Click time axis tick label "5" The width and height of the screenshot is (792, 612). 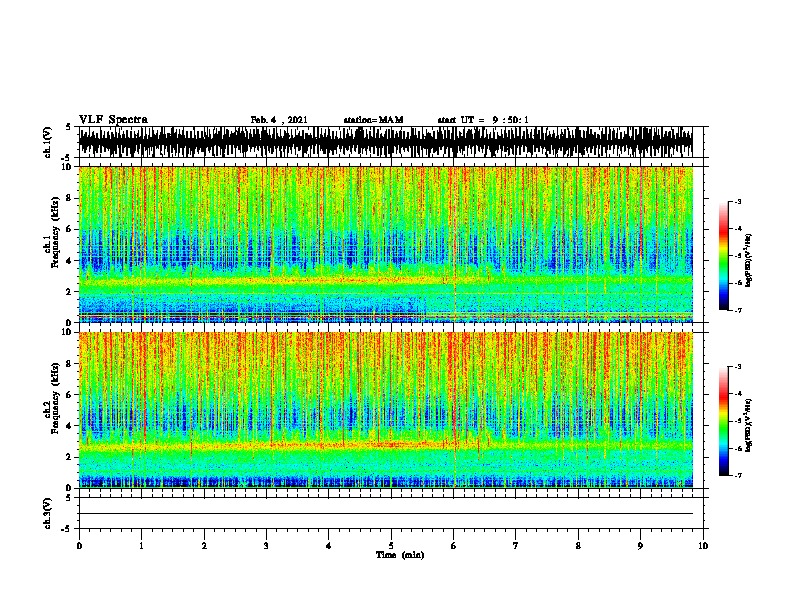(391, 546)
